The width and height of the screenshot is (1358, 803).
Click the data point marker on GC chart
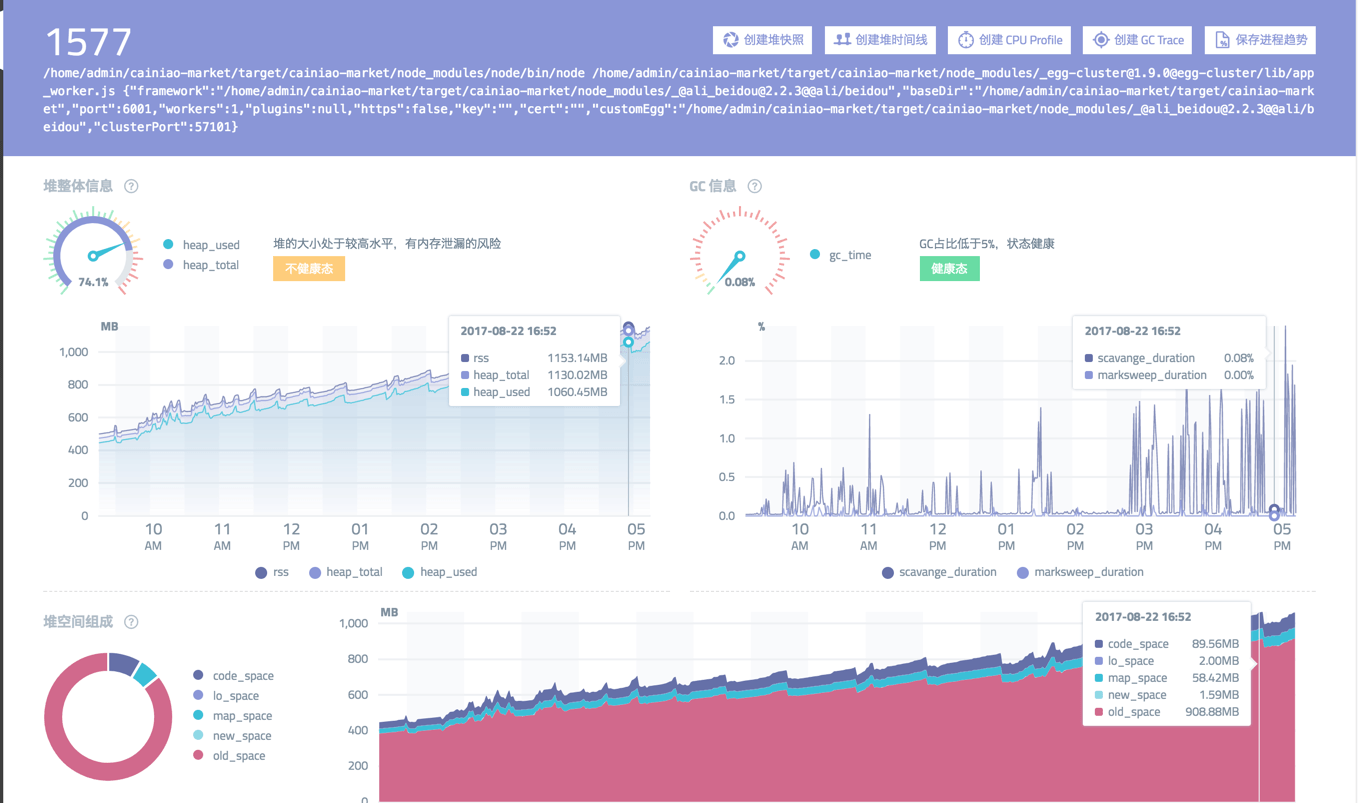click(x=1274, y=513)
